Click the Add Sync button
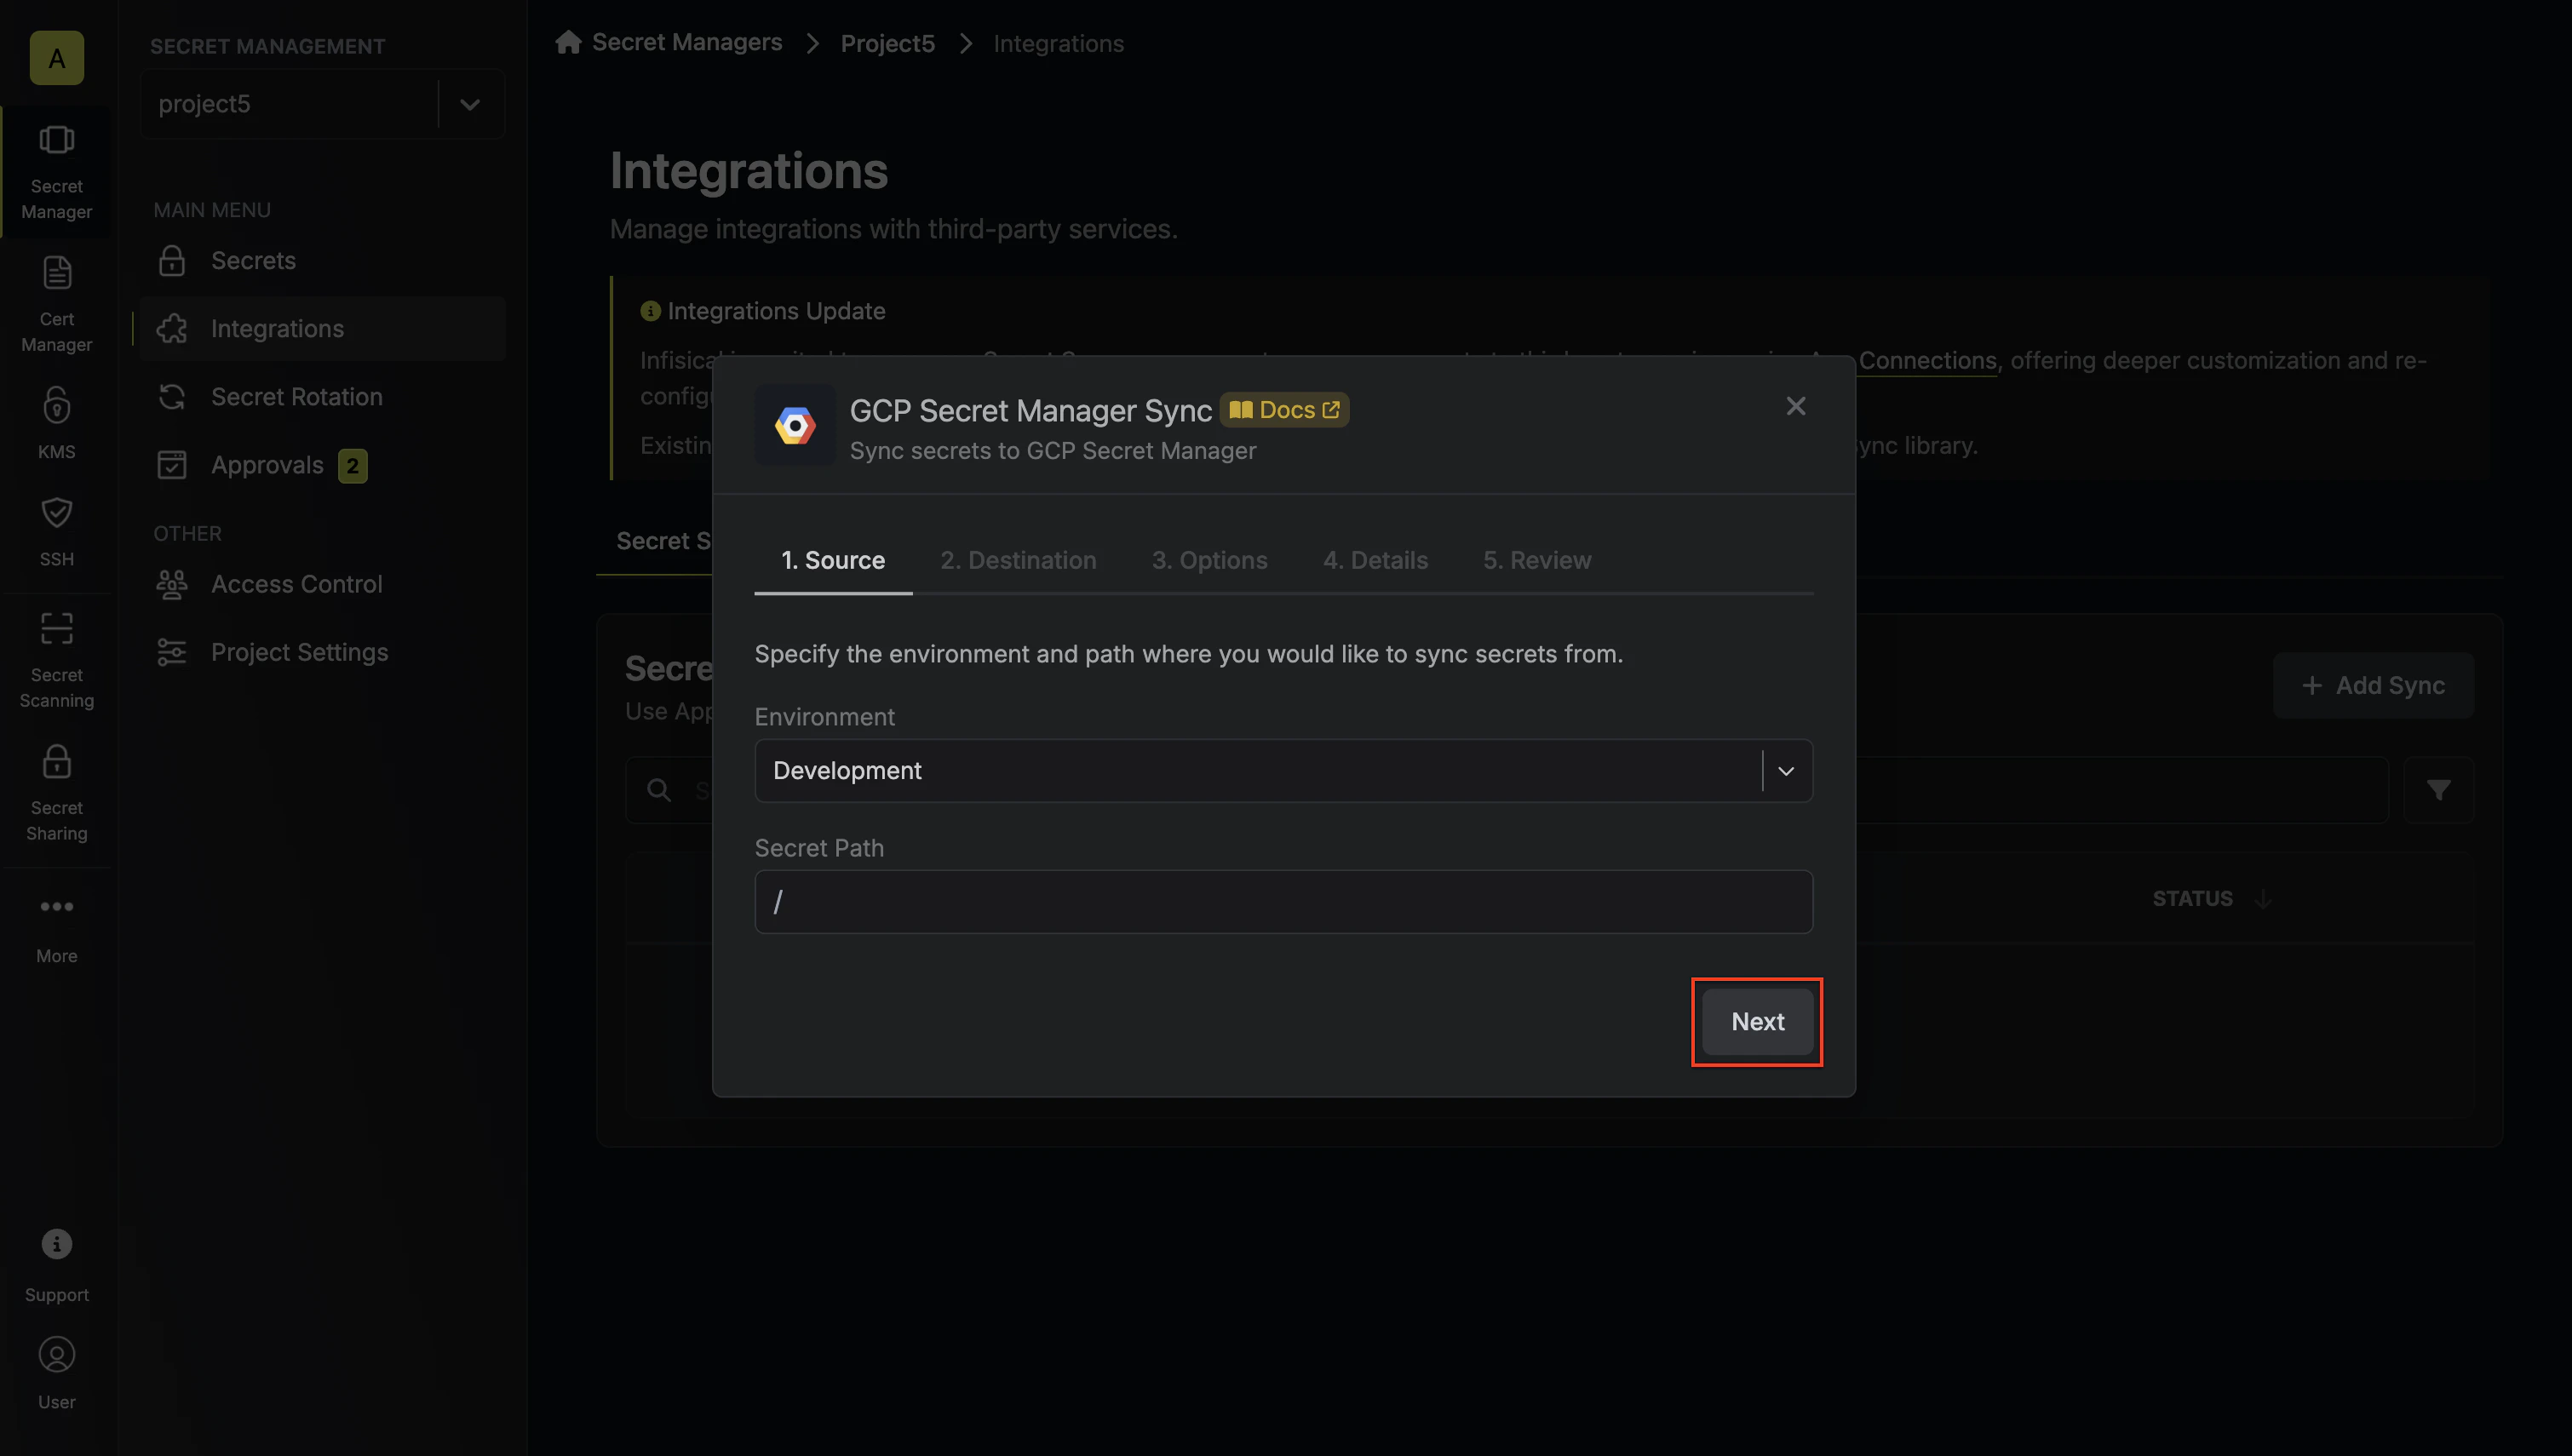 [x=2373, y=685]
